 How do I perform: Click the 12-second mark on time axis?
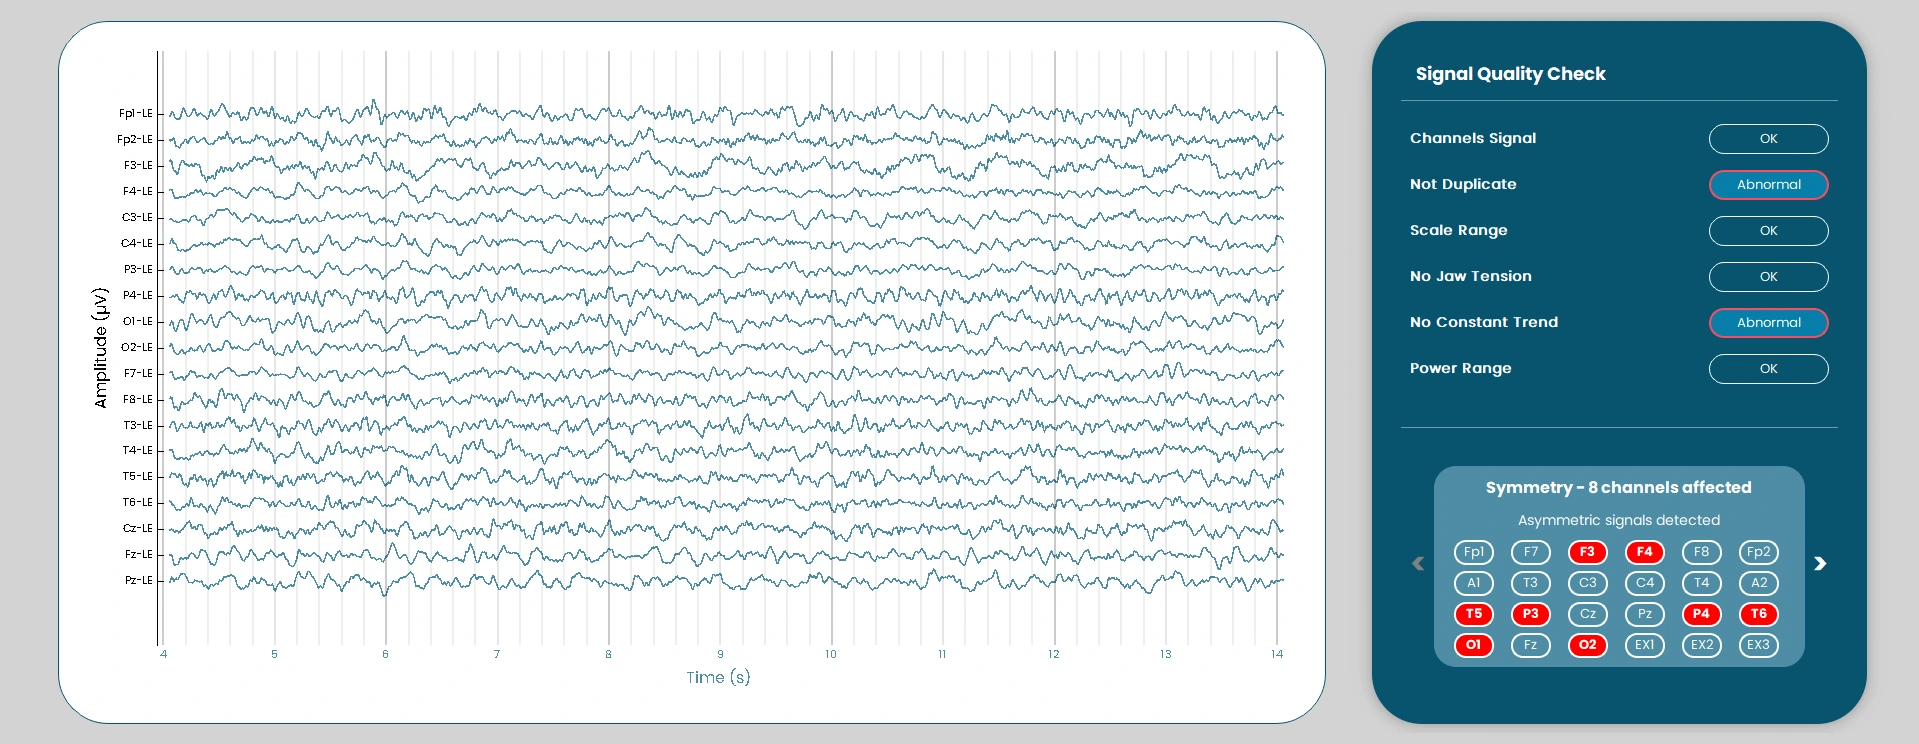1053,654
